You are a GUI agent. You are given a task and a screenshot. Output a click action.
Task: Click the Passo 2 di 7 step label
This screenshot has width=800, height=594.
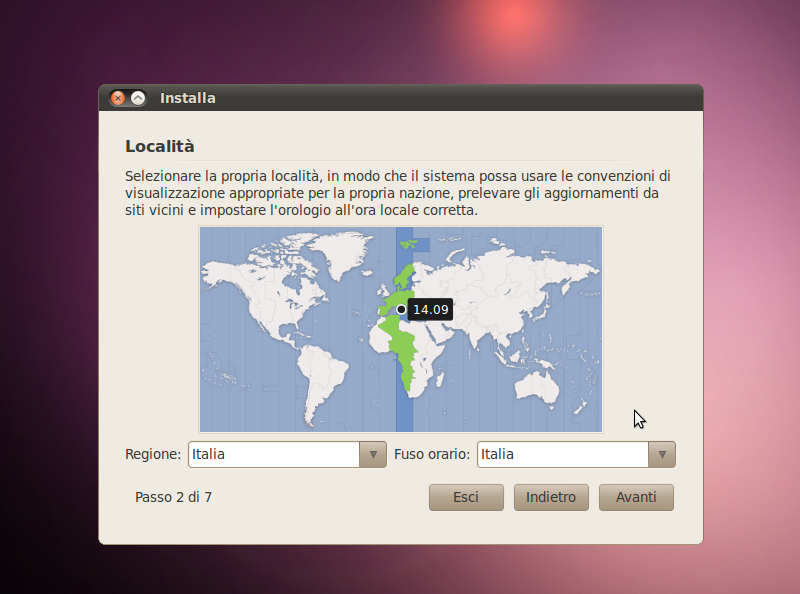[173, 497]
